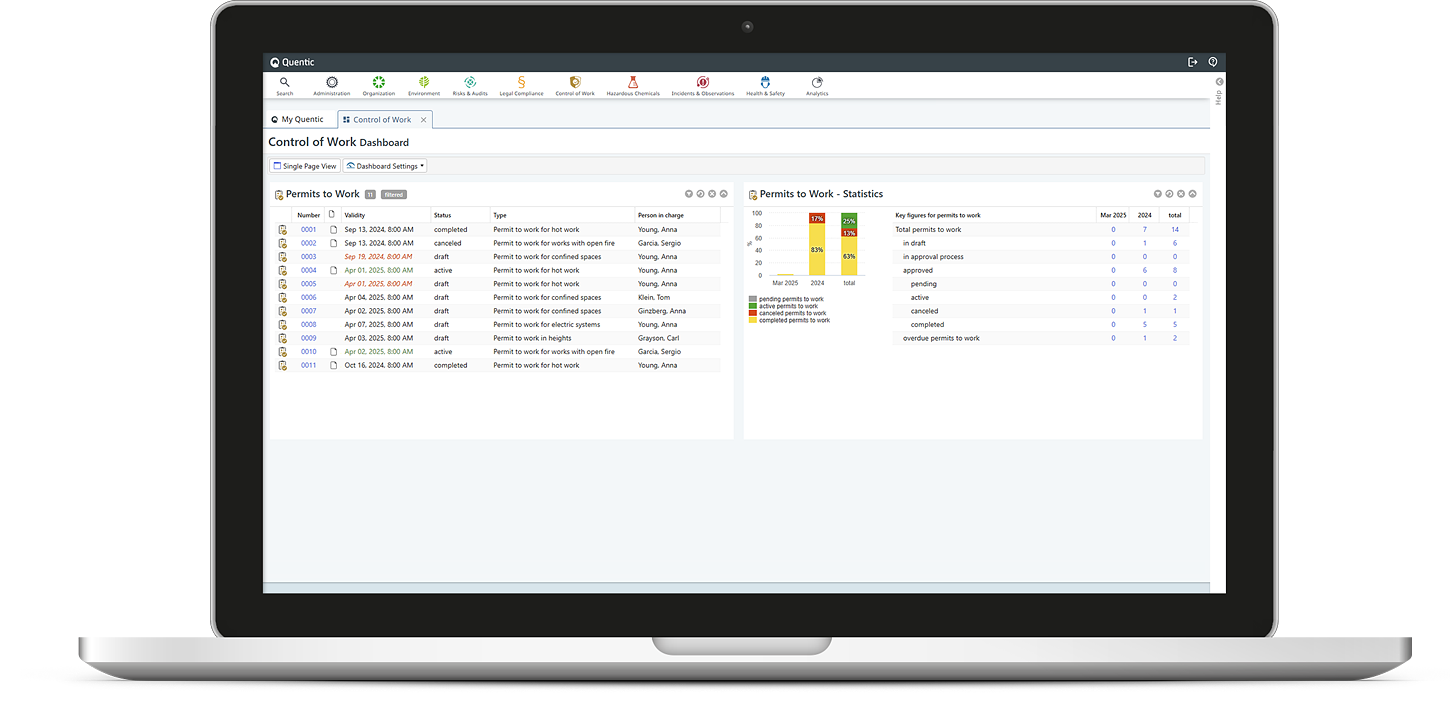The height and width of the screenshot is (710, 1450).
Task: Collapse the Permits to Work panel
Action: pyautogui.click(x=723, y=194)
